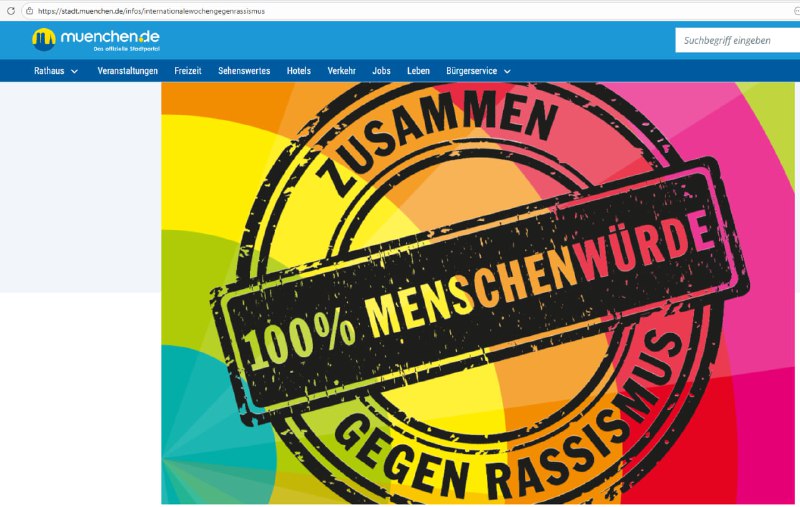Open the Verkehr section

coord(341,71)
